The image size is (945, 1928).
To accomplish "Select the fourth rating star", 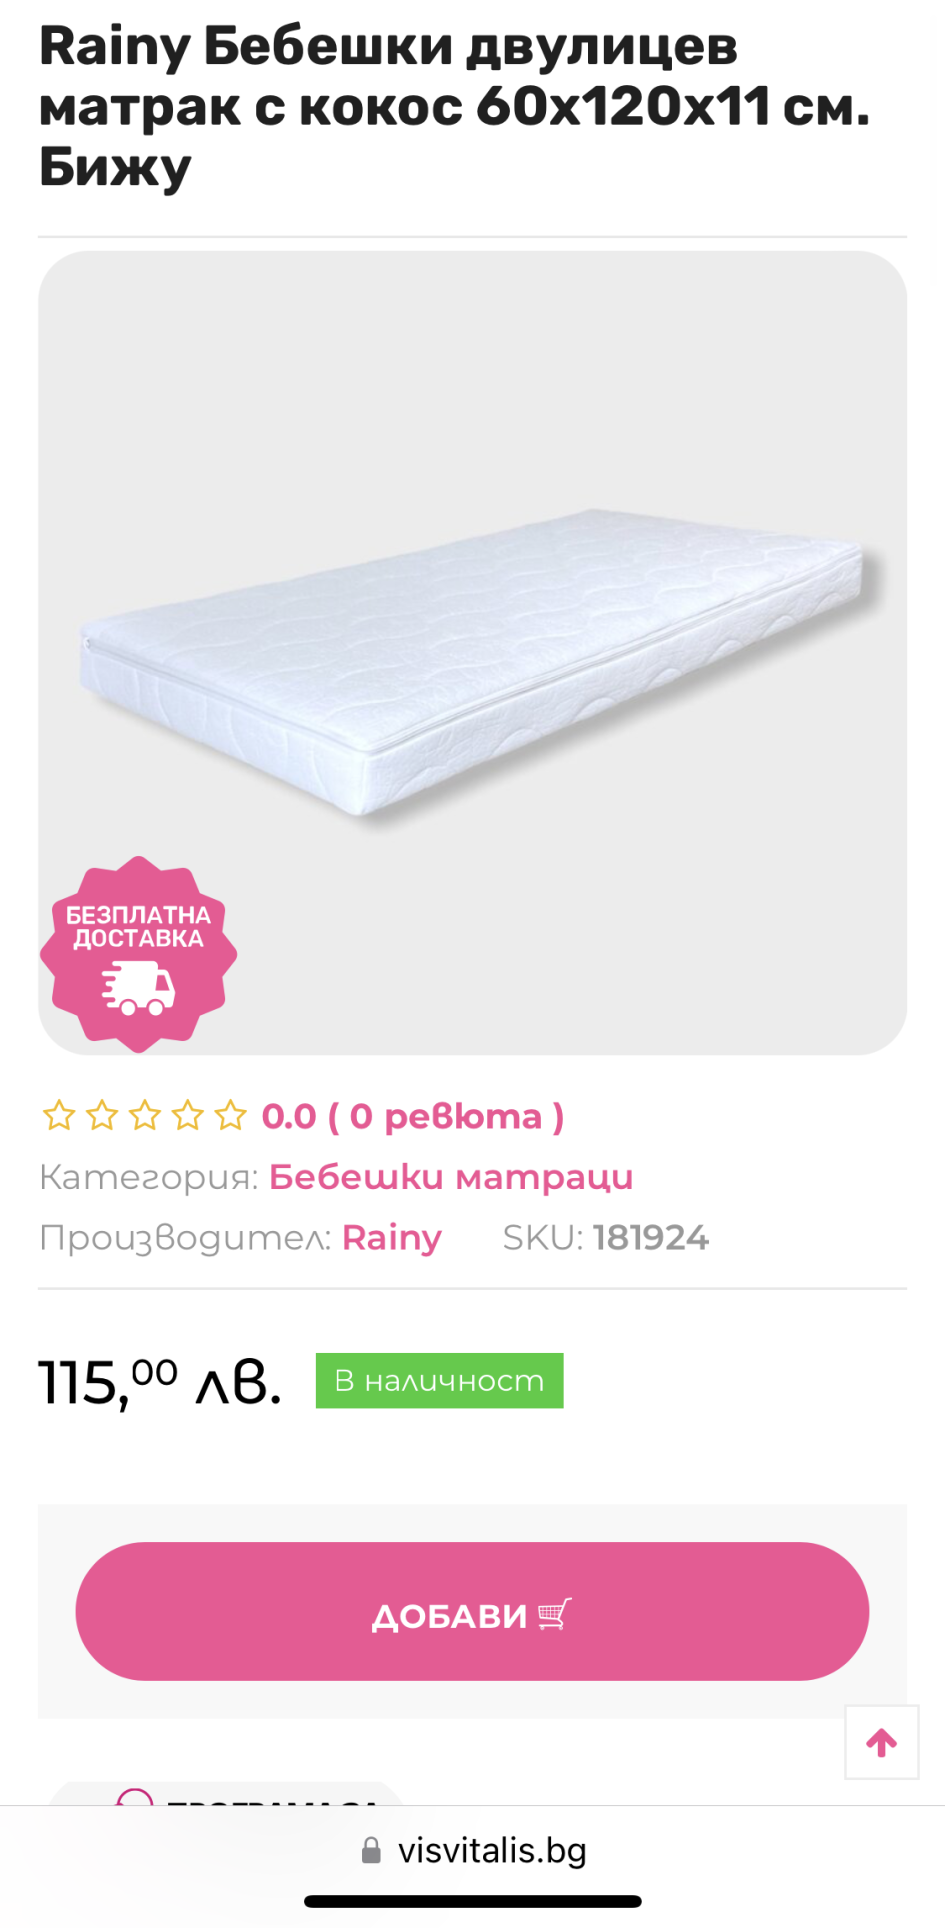I will [x=188, y=1115].
